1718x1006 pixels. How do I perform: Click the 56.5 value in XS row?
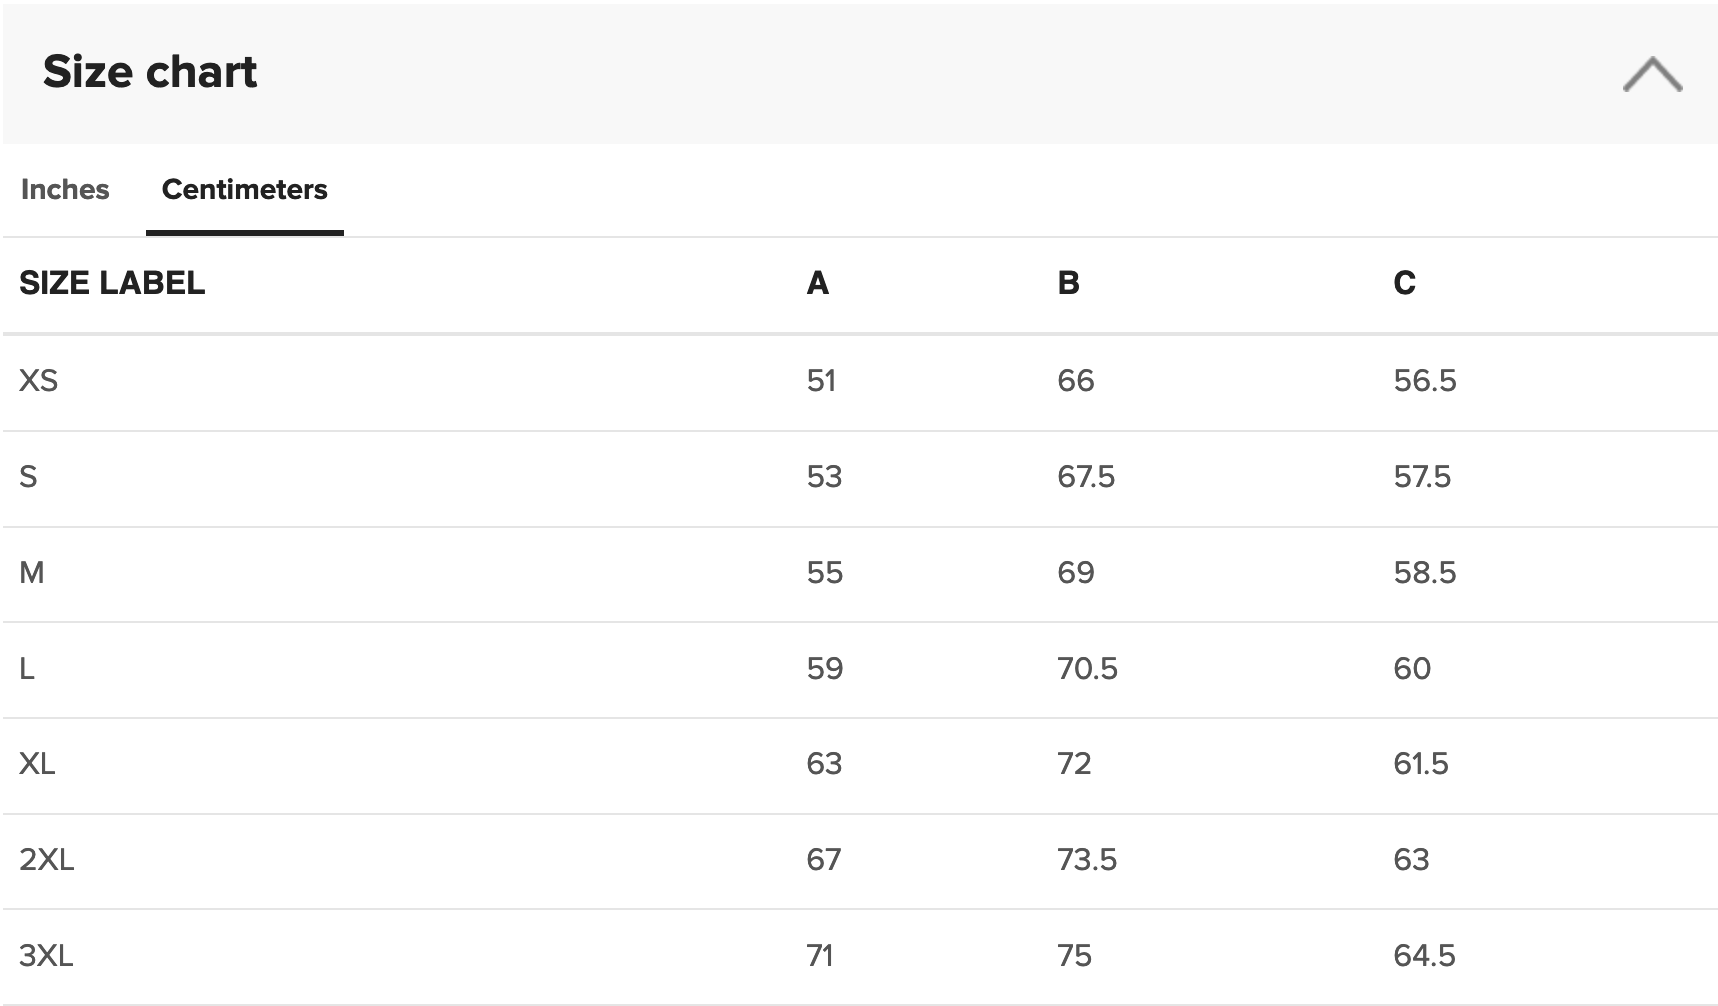pos(1425,380)
